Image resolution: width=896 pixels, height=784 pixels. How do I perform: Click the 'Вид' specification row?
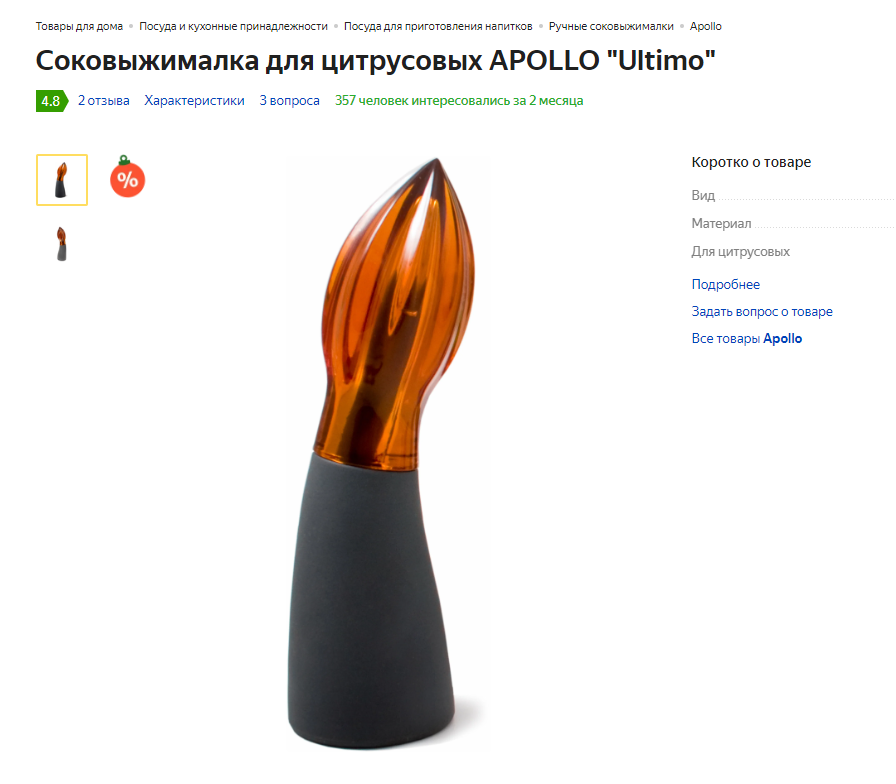[x=793, y=195]
